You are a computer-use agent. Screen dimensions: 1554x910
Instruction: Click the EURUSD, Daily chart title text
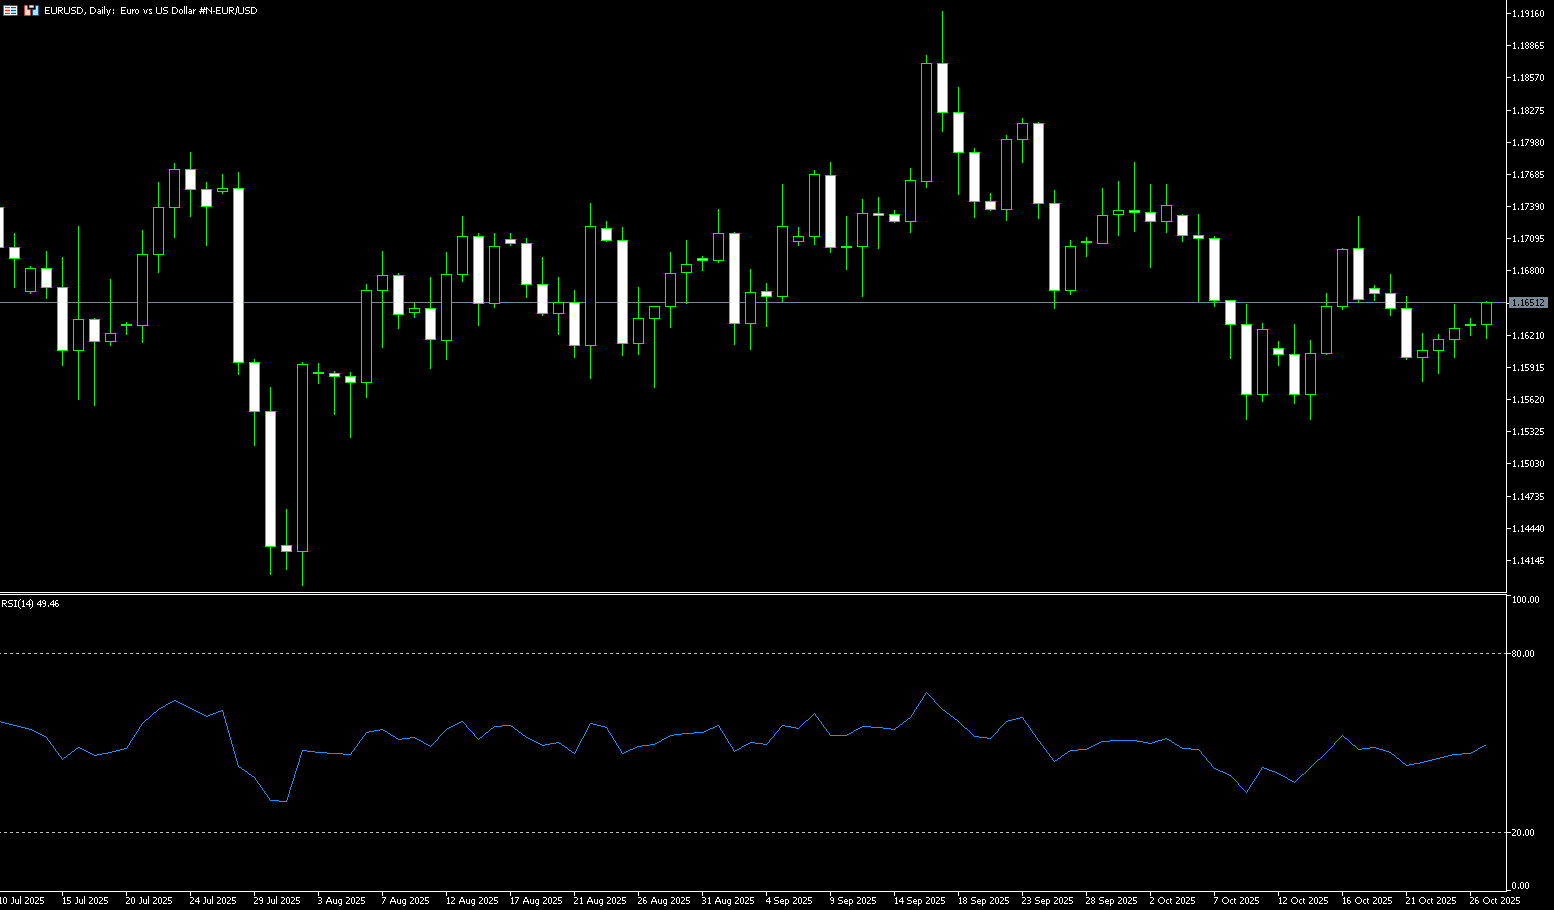pos(150,11)
